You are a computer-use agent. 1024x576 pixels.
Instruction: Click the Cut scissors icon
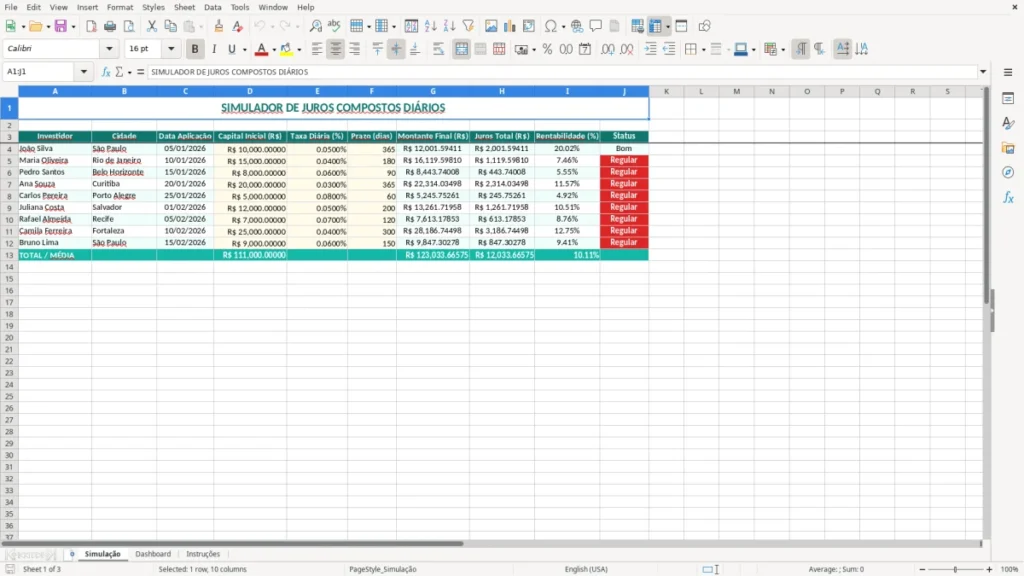point(152,26)
